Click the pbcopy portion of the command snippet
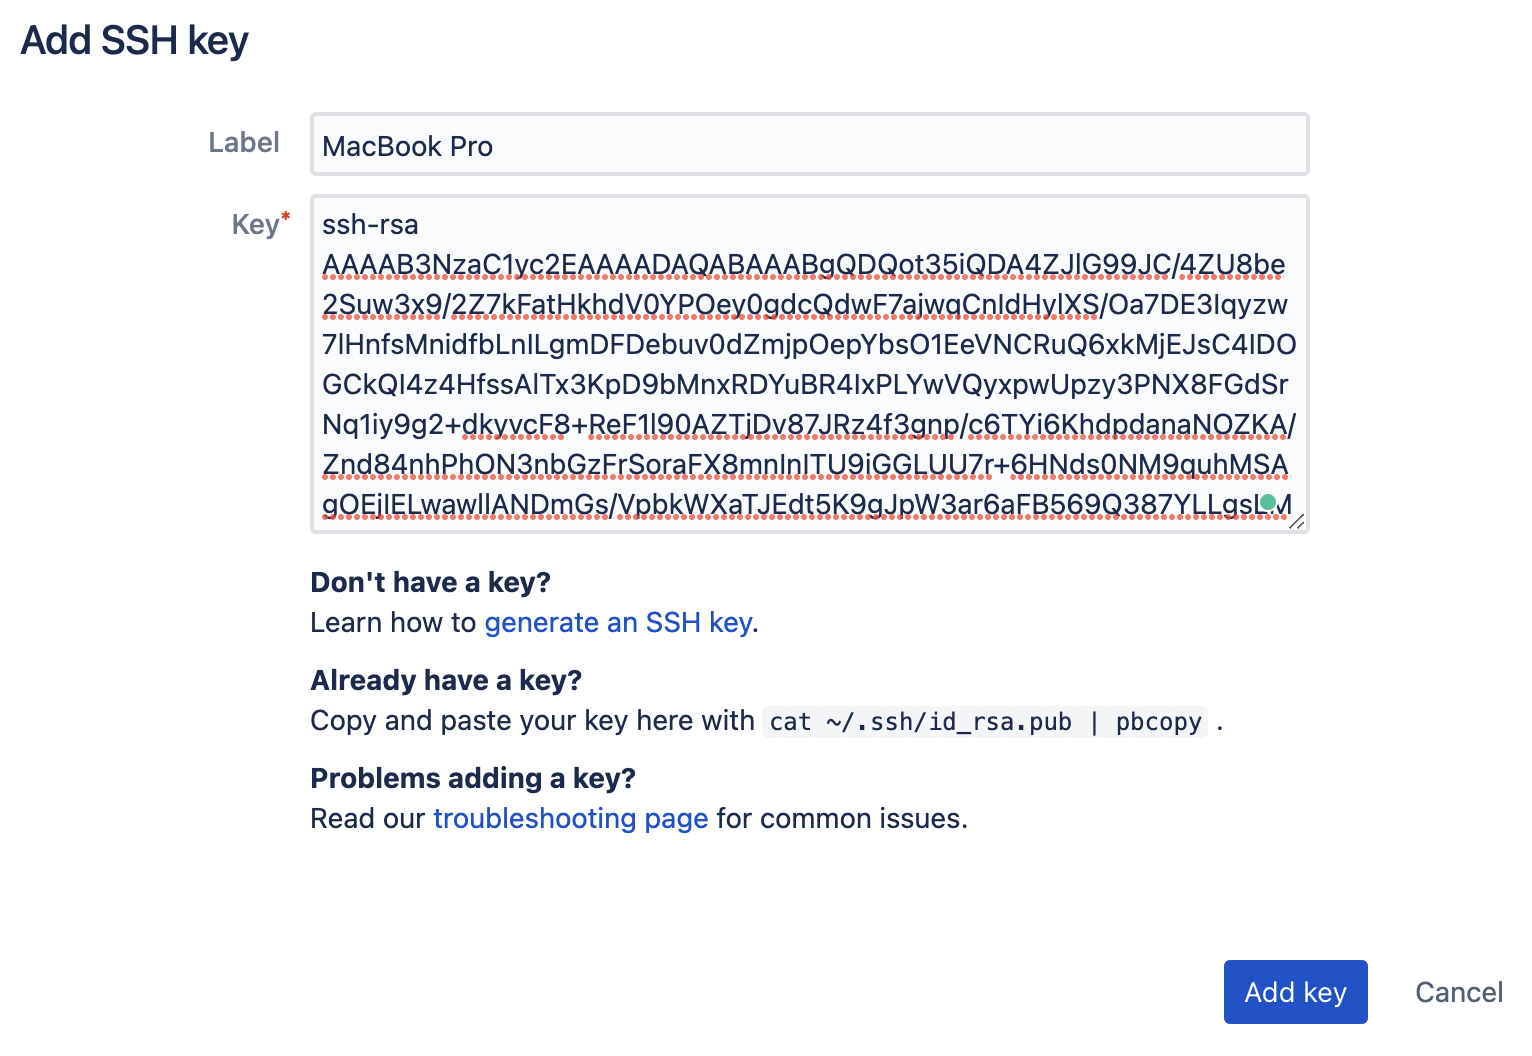1532x1056 pixels. tap(1157, 722)
